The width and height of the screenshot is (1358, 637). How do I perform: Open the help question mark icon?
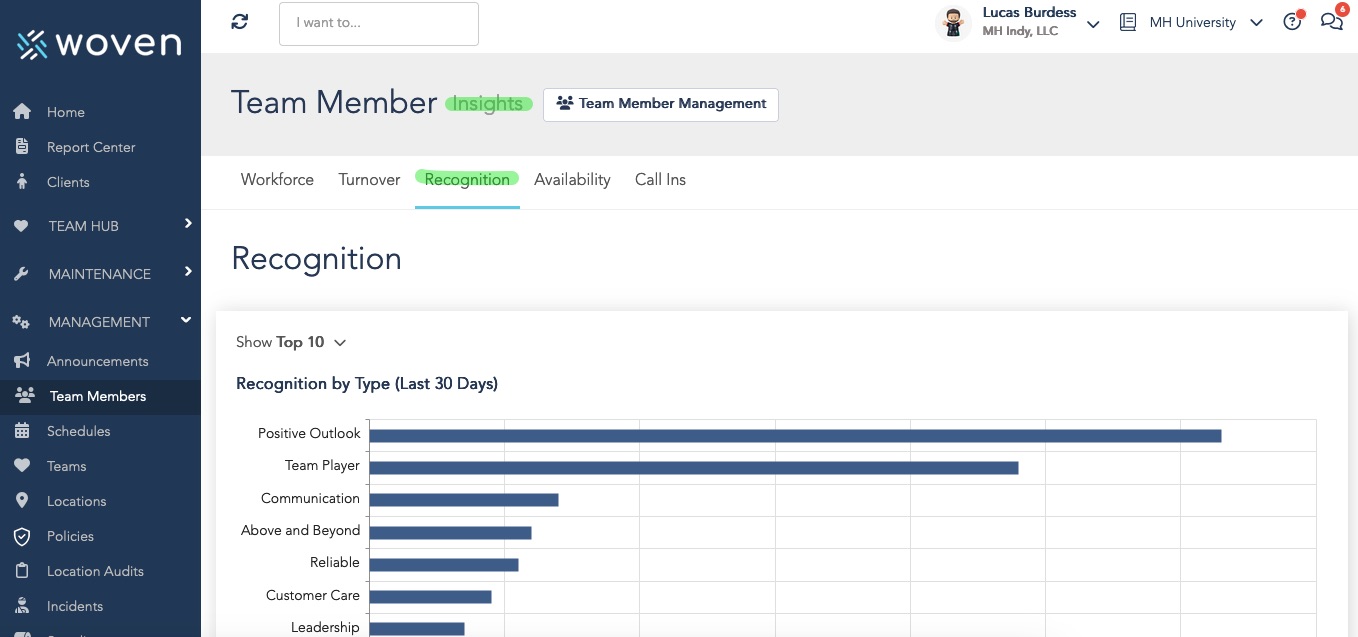point(1292,22)
